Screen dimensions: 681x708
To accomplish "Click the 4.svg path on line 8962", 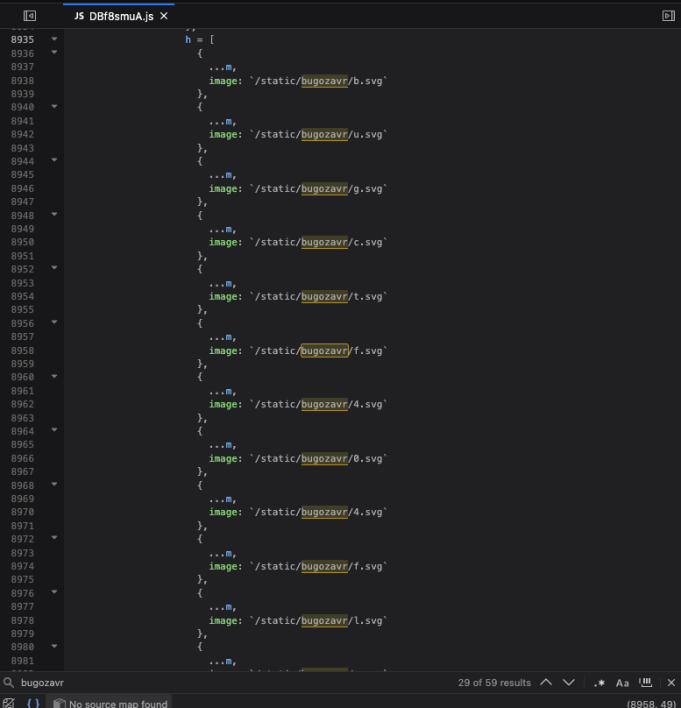I will point(318,405).
